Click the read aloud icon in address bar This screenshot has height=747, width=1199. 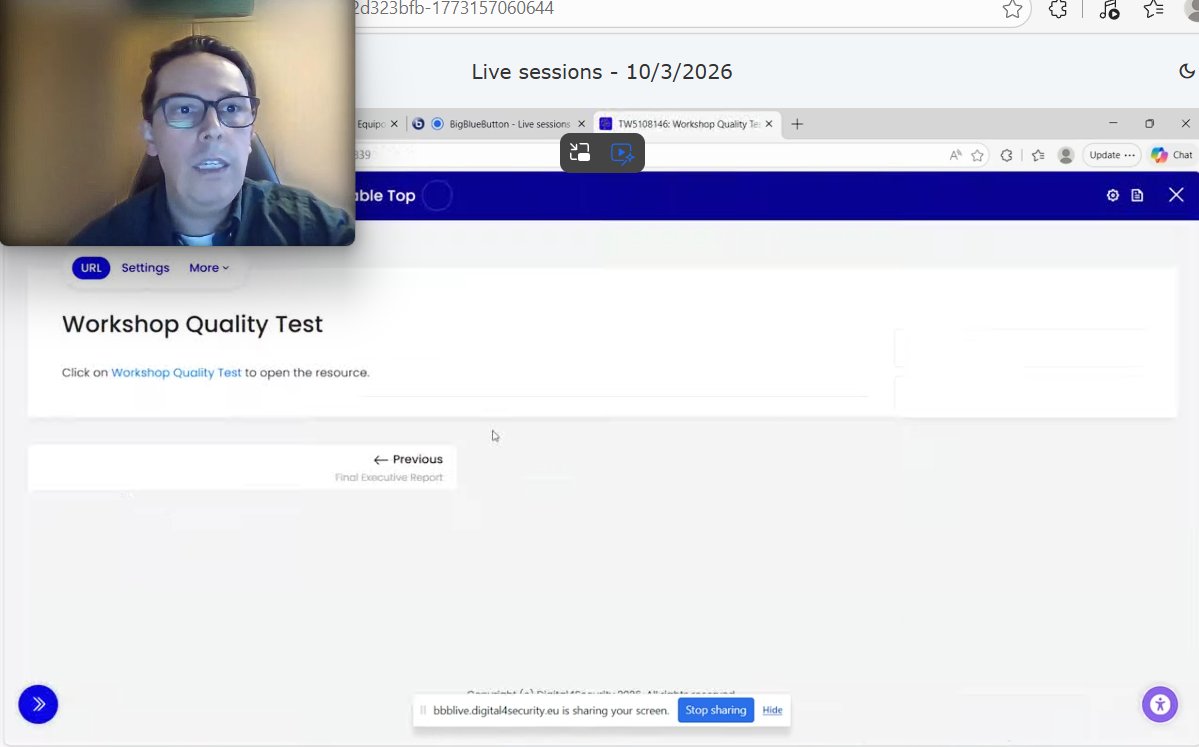pyautogui.click(x=955, y=155)
